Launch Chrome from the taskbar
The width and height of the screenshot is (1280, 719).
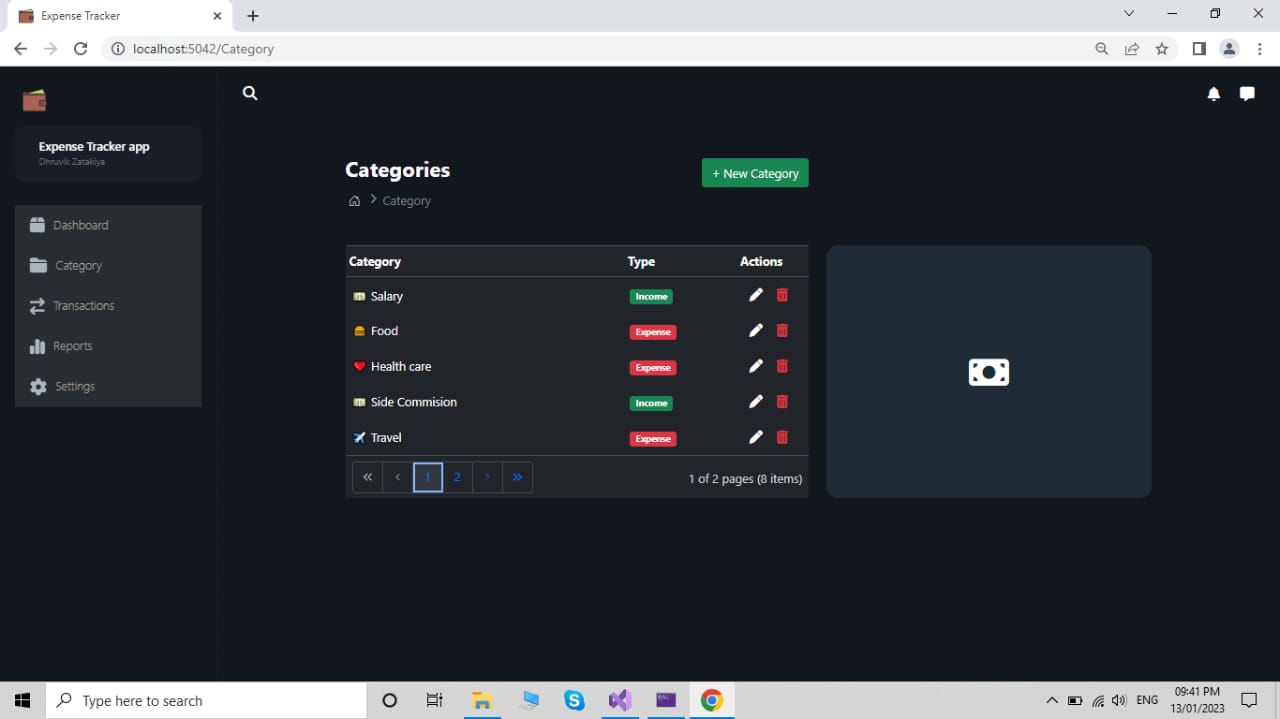point(711,700)
